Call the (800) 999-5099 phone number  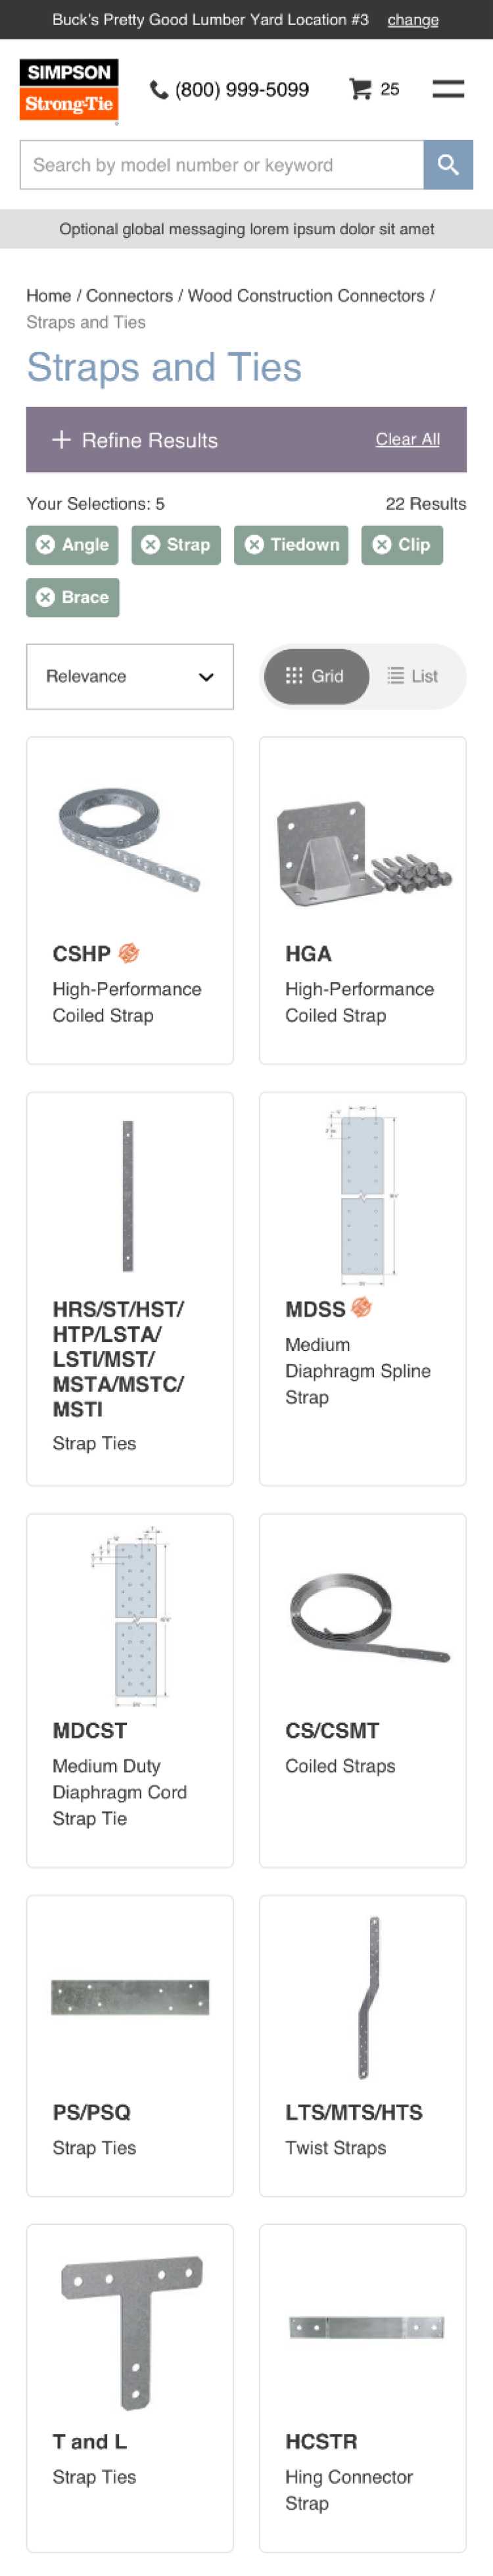point(230,90)
